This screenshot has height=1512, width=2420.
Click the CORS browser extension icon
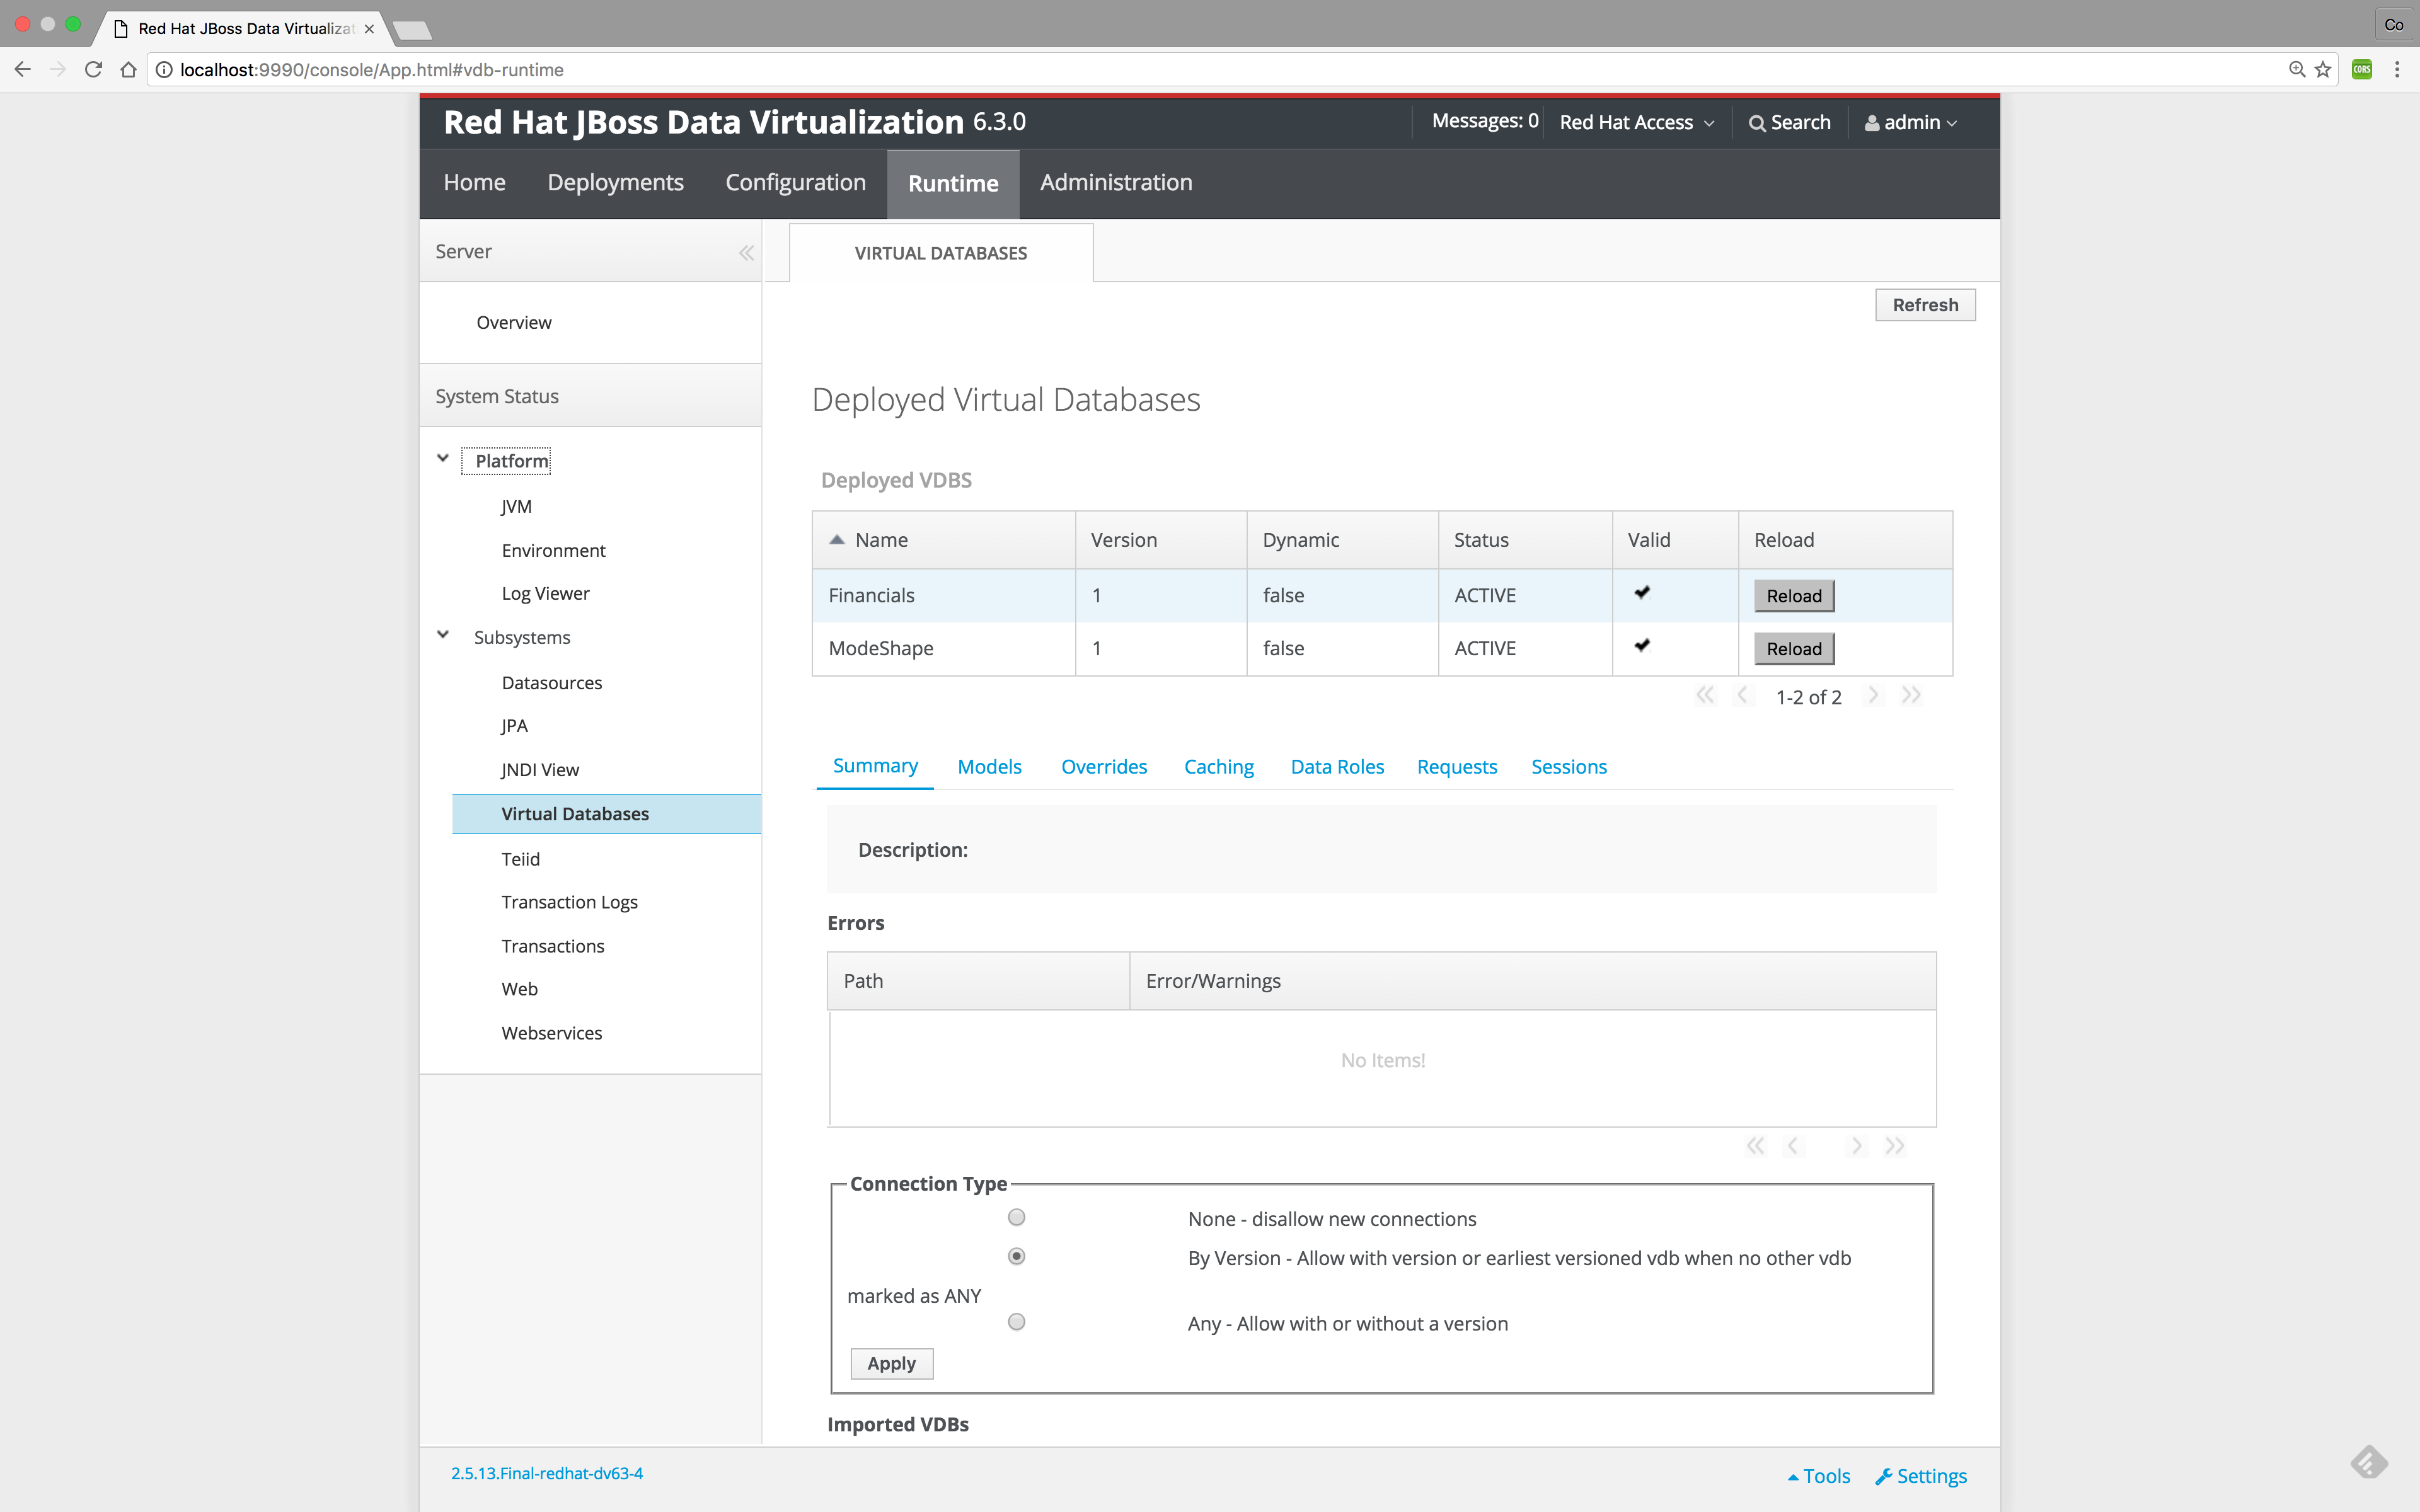[x=2360, y=69]
